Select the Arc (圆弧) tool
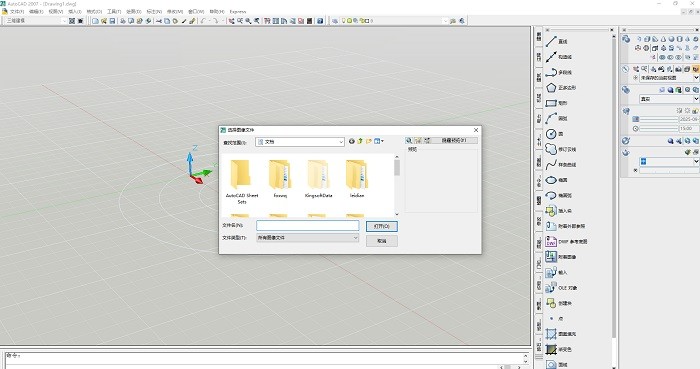Image resolution: width=700 pixels, height=369 pixels. [556, 118]
